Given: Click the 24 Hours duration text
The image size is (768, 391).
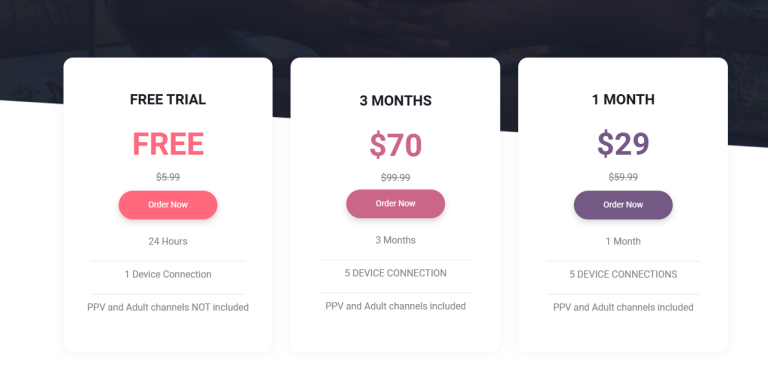Looking at the screenshot, I should pyautogui.click(x=168, y=241).
